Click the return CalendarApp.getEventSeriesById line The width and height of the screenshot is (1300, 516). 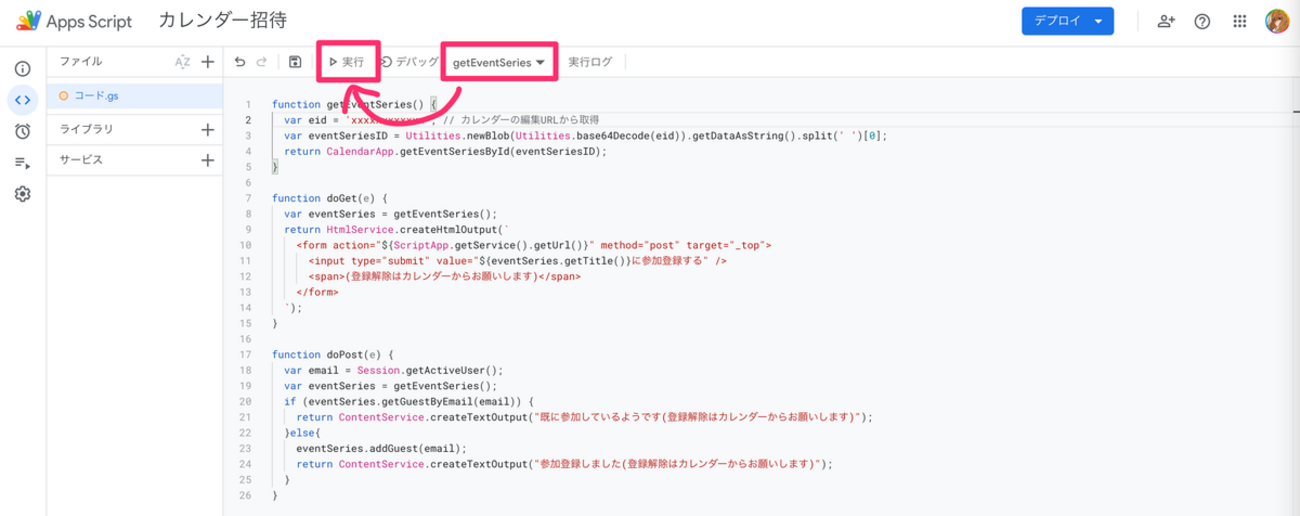(445, 151)
